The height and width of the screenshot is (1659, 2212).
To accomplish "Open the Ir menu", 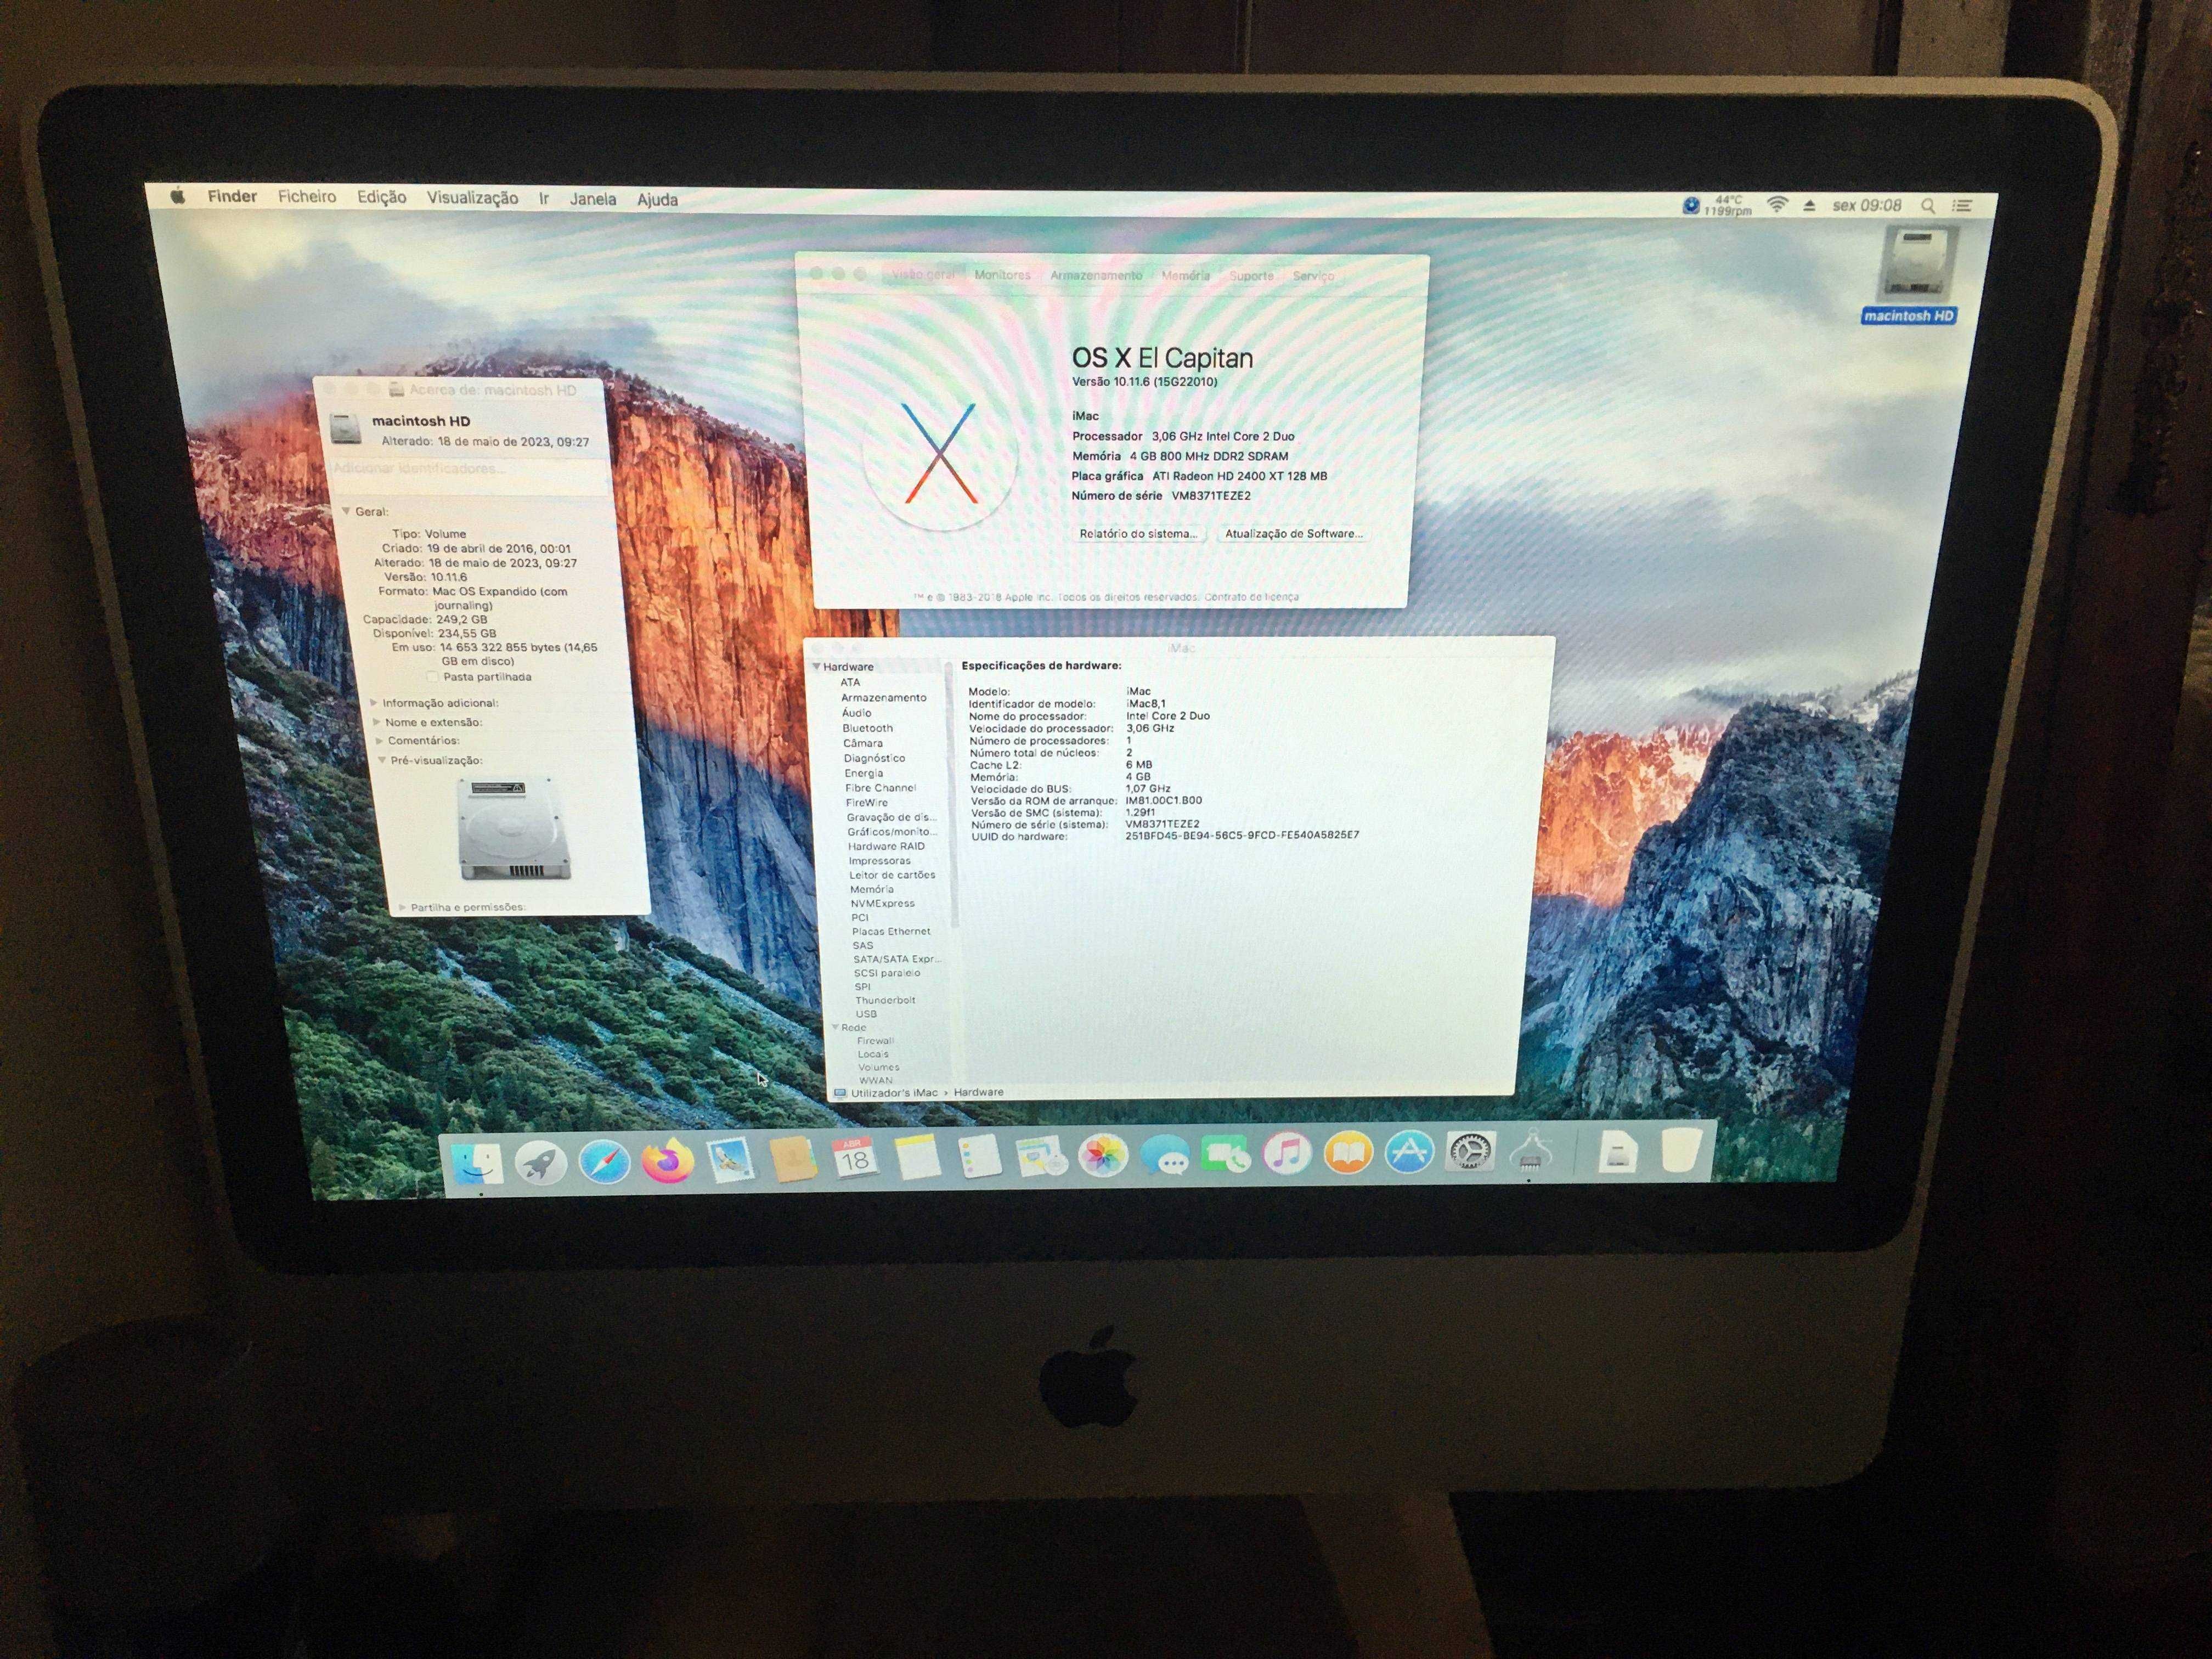I will point(544,198).
